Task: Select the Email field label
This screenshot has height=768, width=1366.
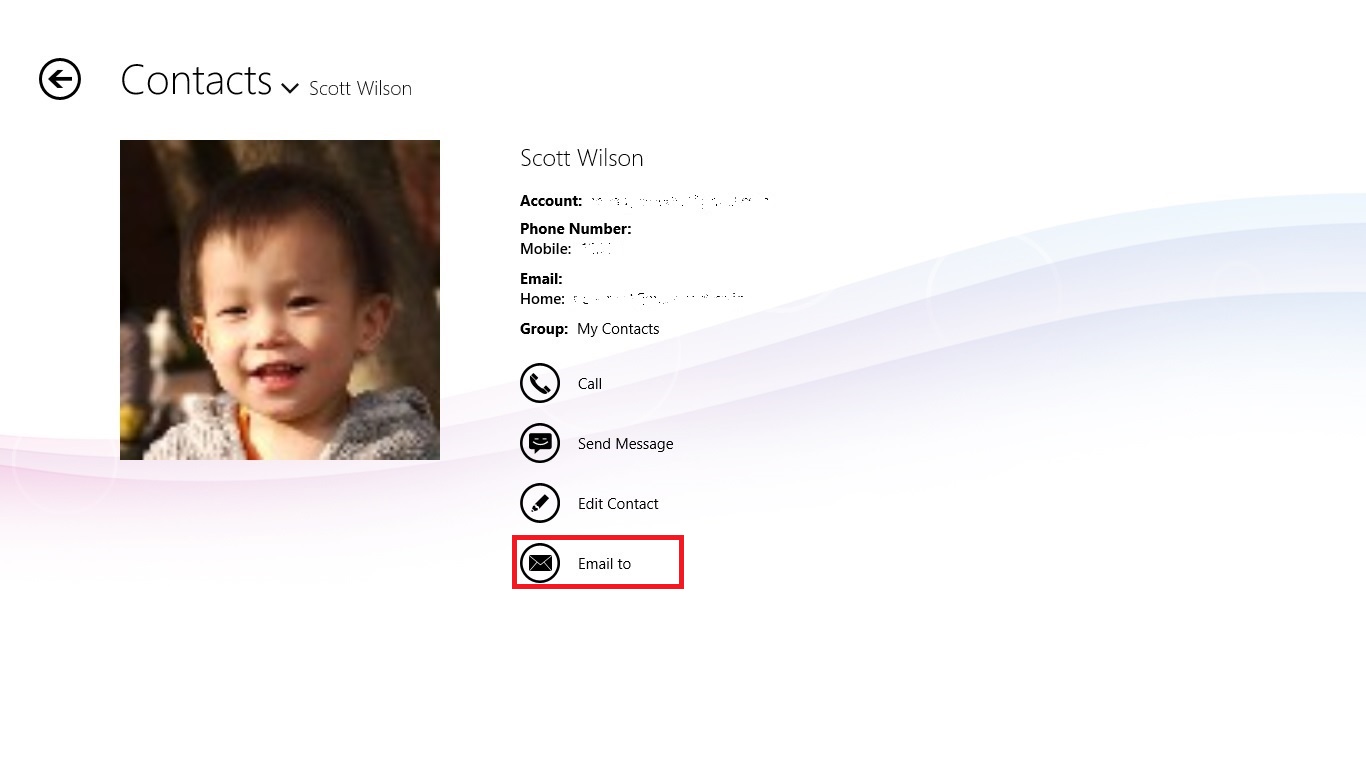Action: tap(541, 279)
